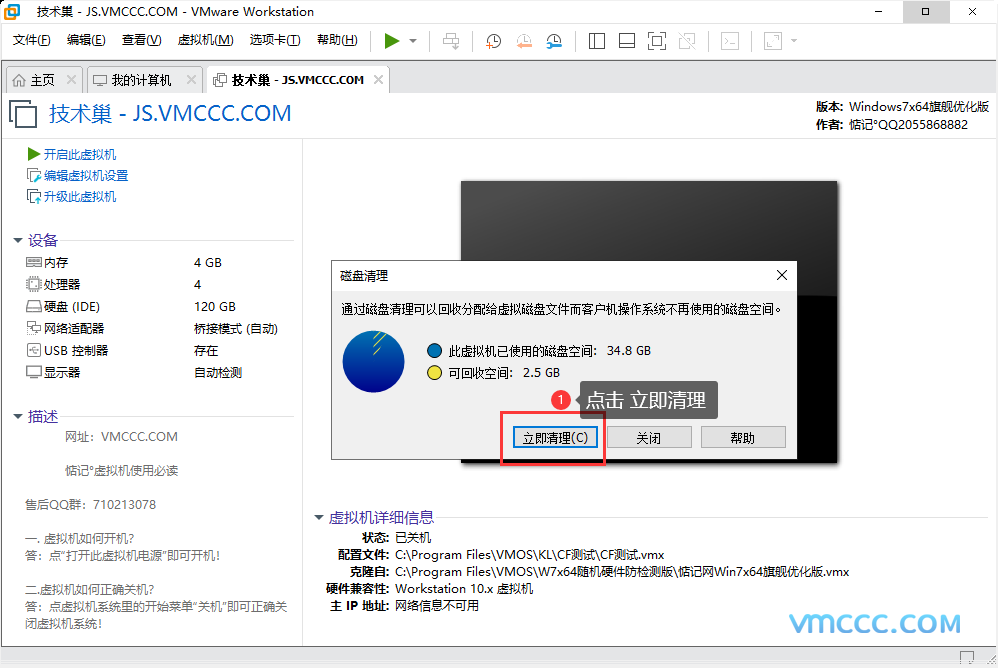998x668 pixels.
Task: Open the 帮助(H) menu
Action: (337, 40)
